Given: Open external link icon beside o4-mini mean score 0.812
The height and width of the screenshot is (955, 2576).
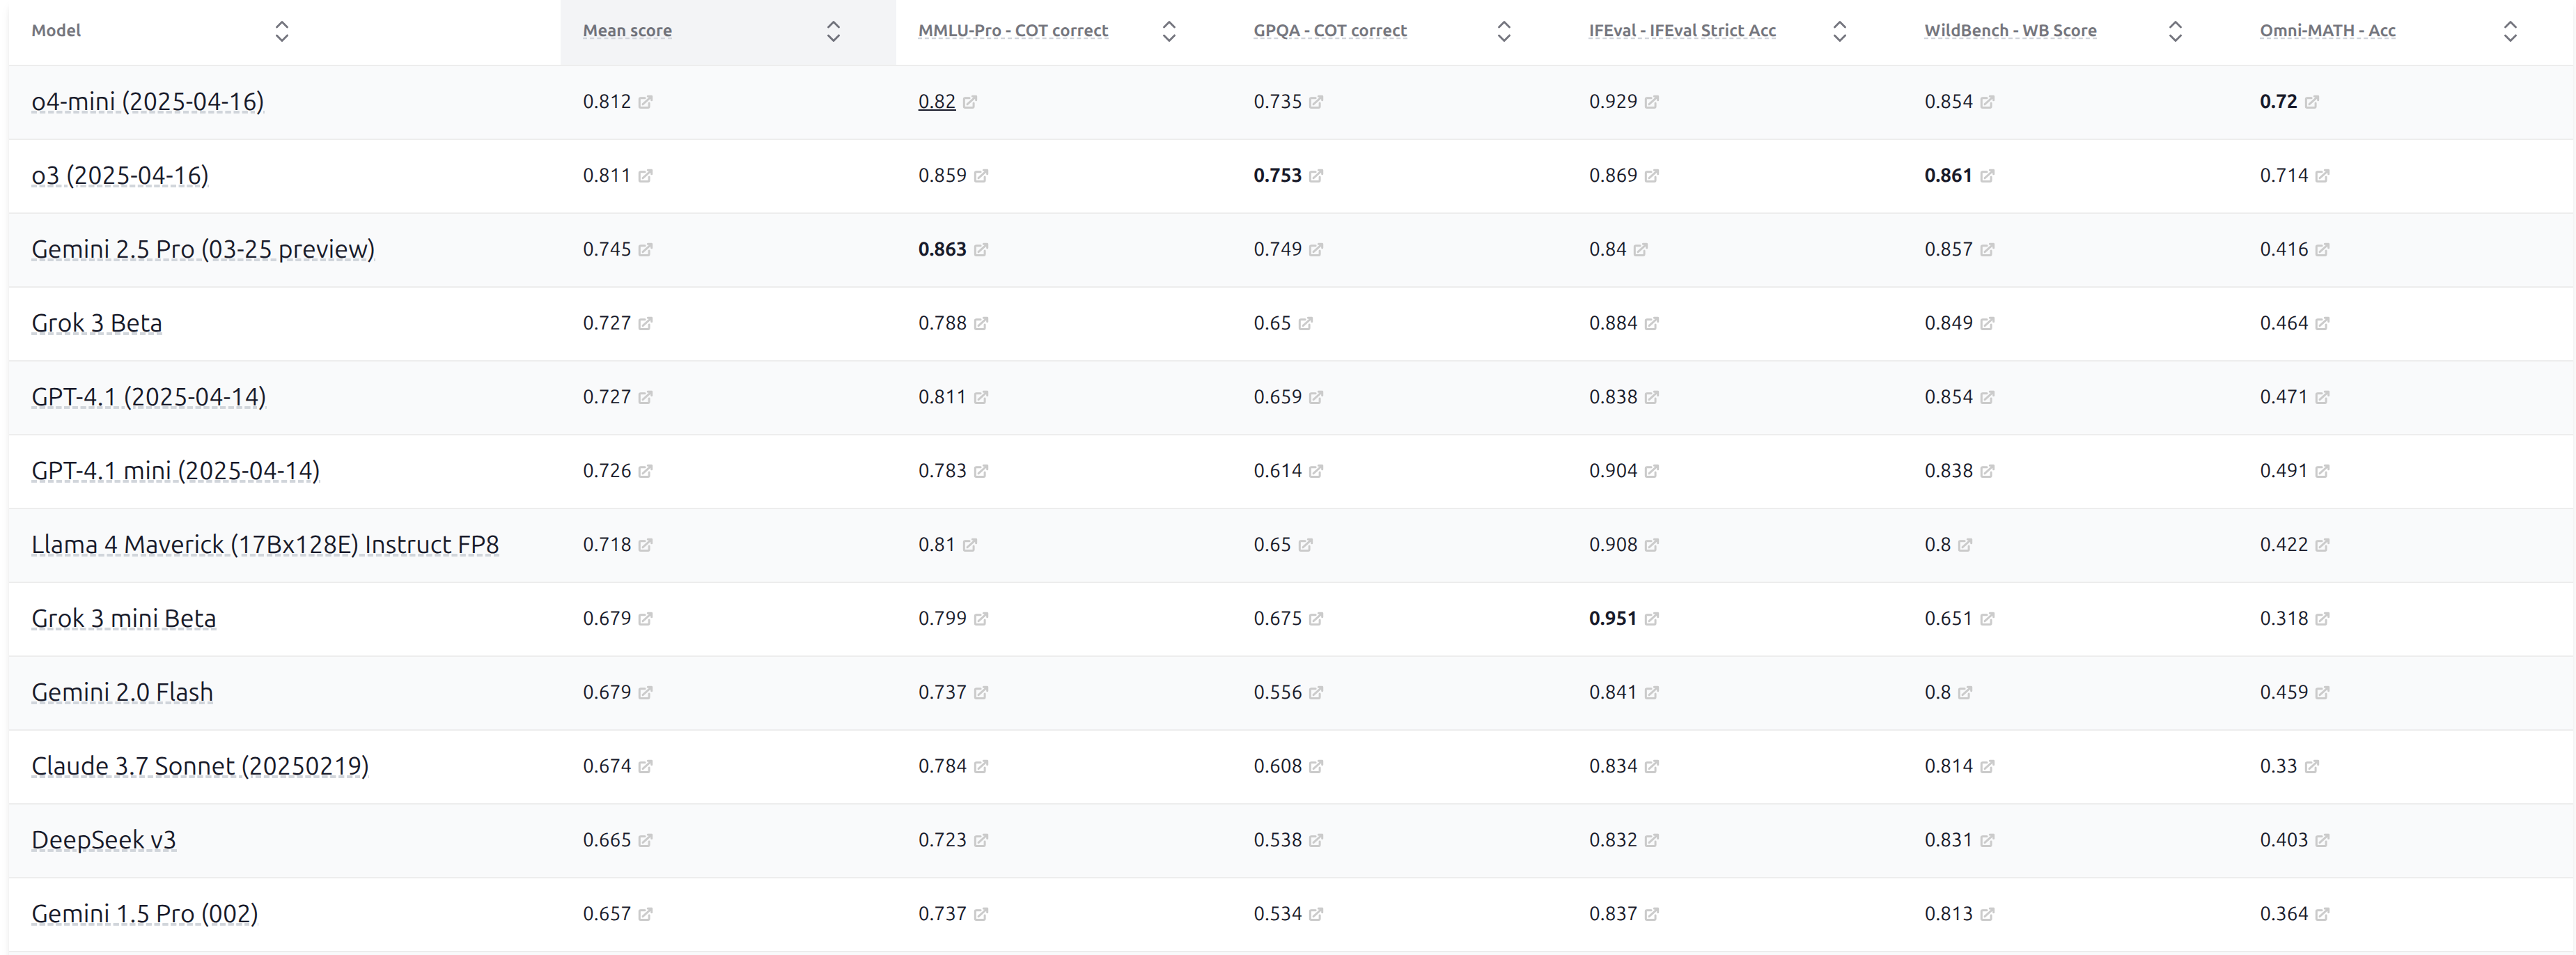Looking at the screenshot, I should 645,102.
